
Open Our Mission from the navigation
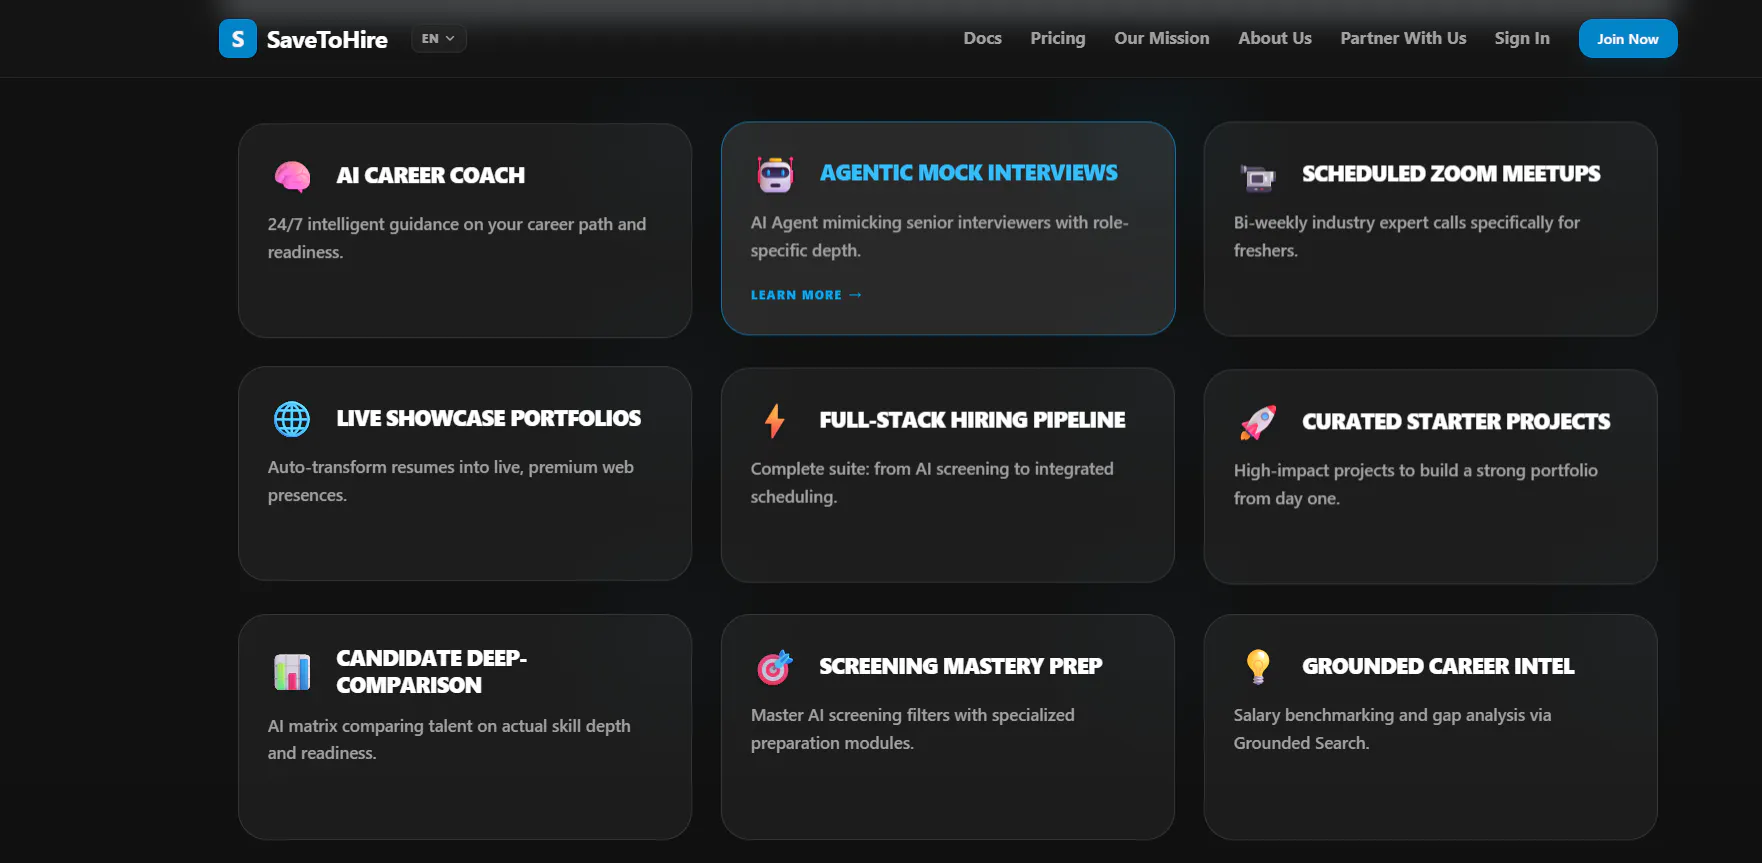pyautogui.click(x=1162, y=38)
